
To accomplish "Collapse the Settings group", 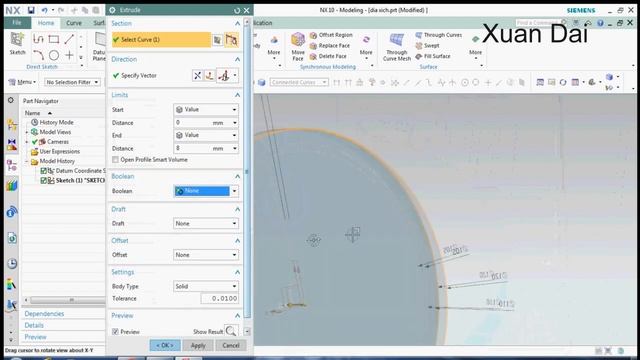I will [x=237, y=272].
